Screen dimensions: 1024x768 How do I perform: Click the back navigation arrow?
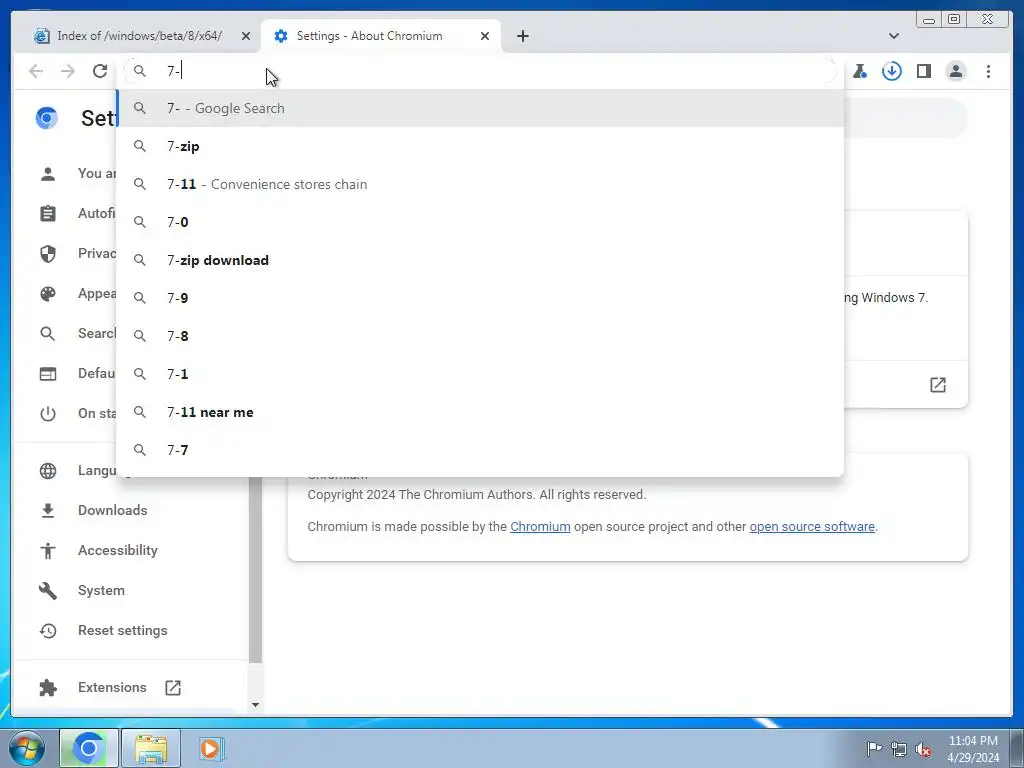pyautogui.click(x=36, y=71)
